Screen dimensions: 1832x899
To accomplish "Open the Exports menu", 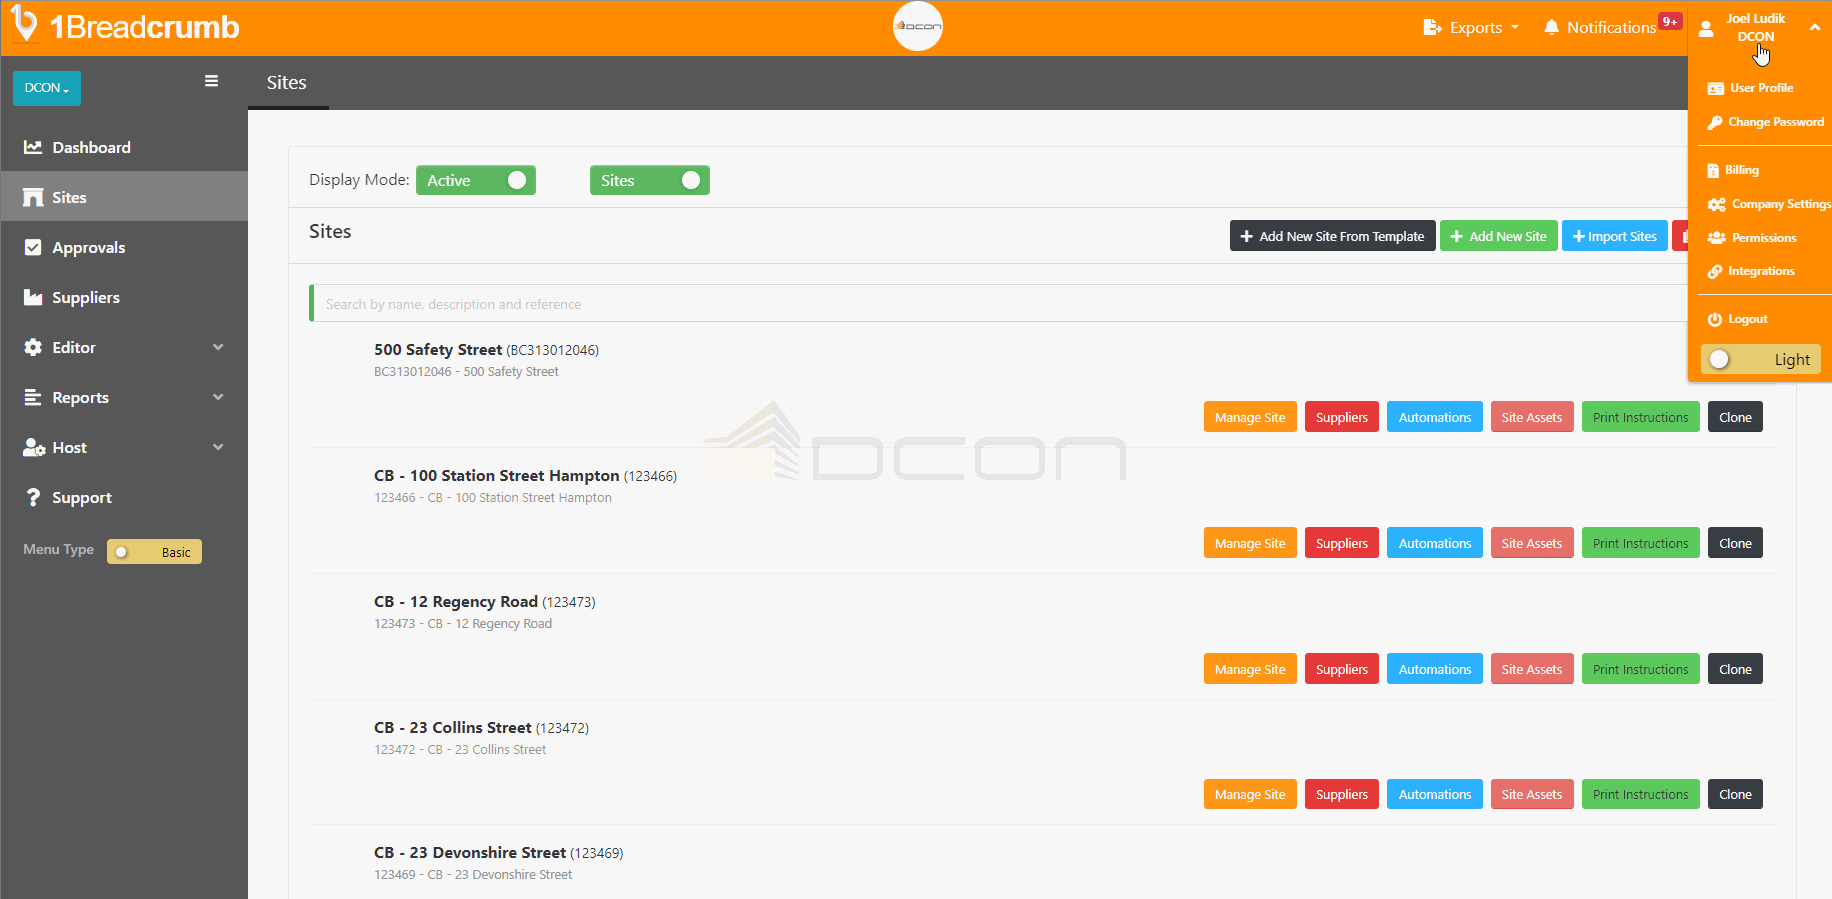I will (1471, 28).
